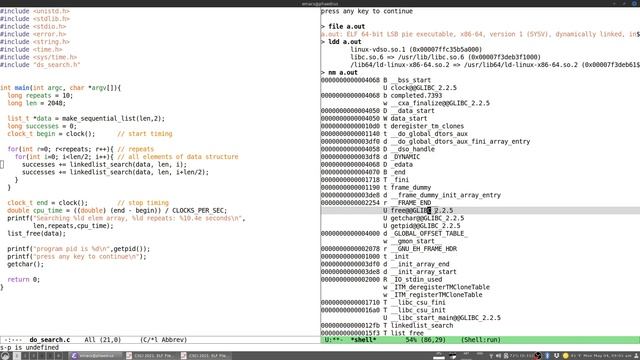Click the 'long successes = 0;' line
Viewport: 640px width, 360px height.
[x=42, y=126]
